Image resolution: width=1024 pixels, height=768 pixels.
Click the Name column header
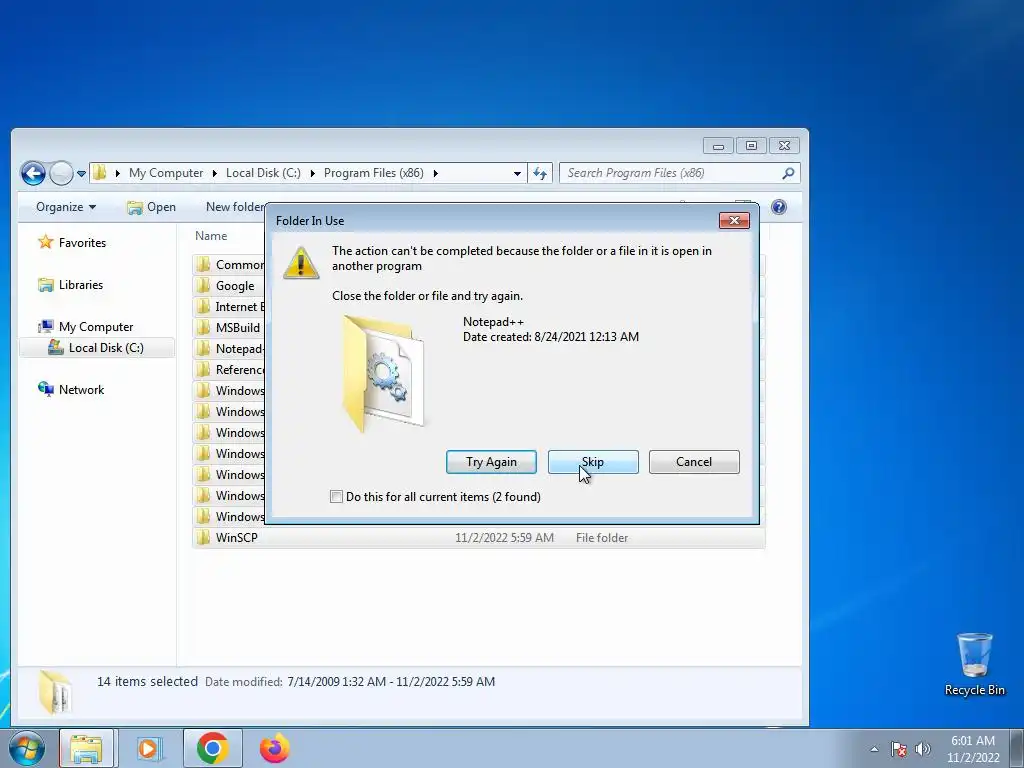211,236
